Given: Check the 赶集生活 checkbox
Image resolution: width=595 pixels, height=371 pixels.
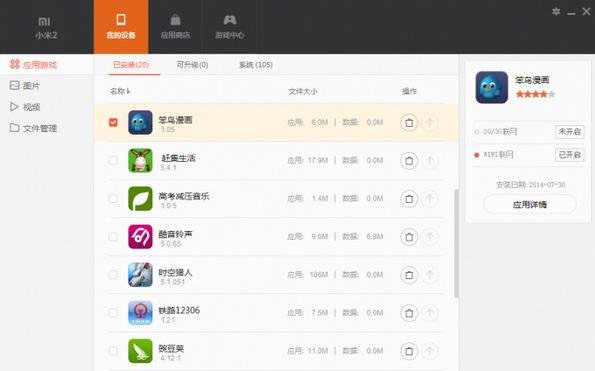Looking at the screenshot, I should coord(113,160).
